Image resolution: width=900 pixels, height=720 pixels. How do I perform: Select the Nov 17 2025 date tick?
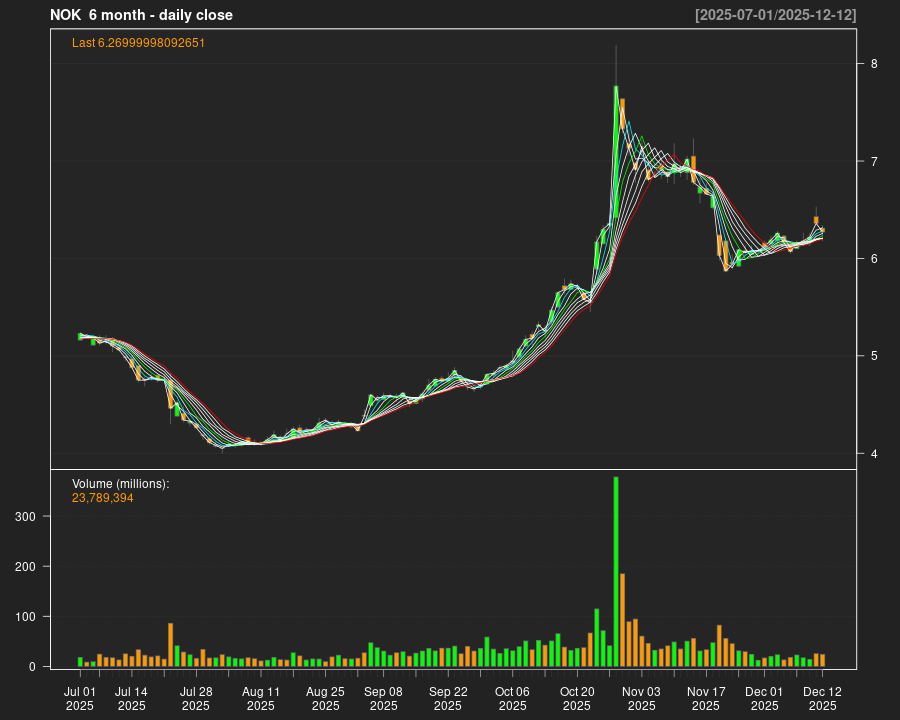pos(705,698)
